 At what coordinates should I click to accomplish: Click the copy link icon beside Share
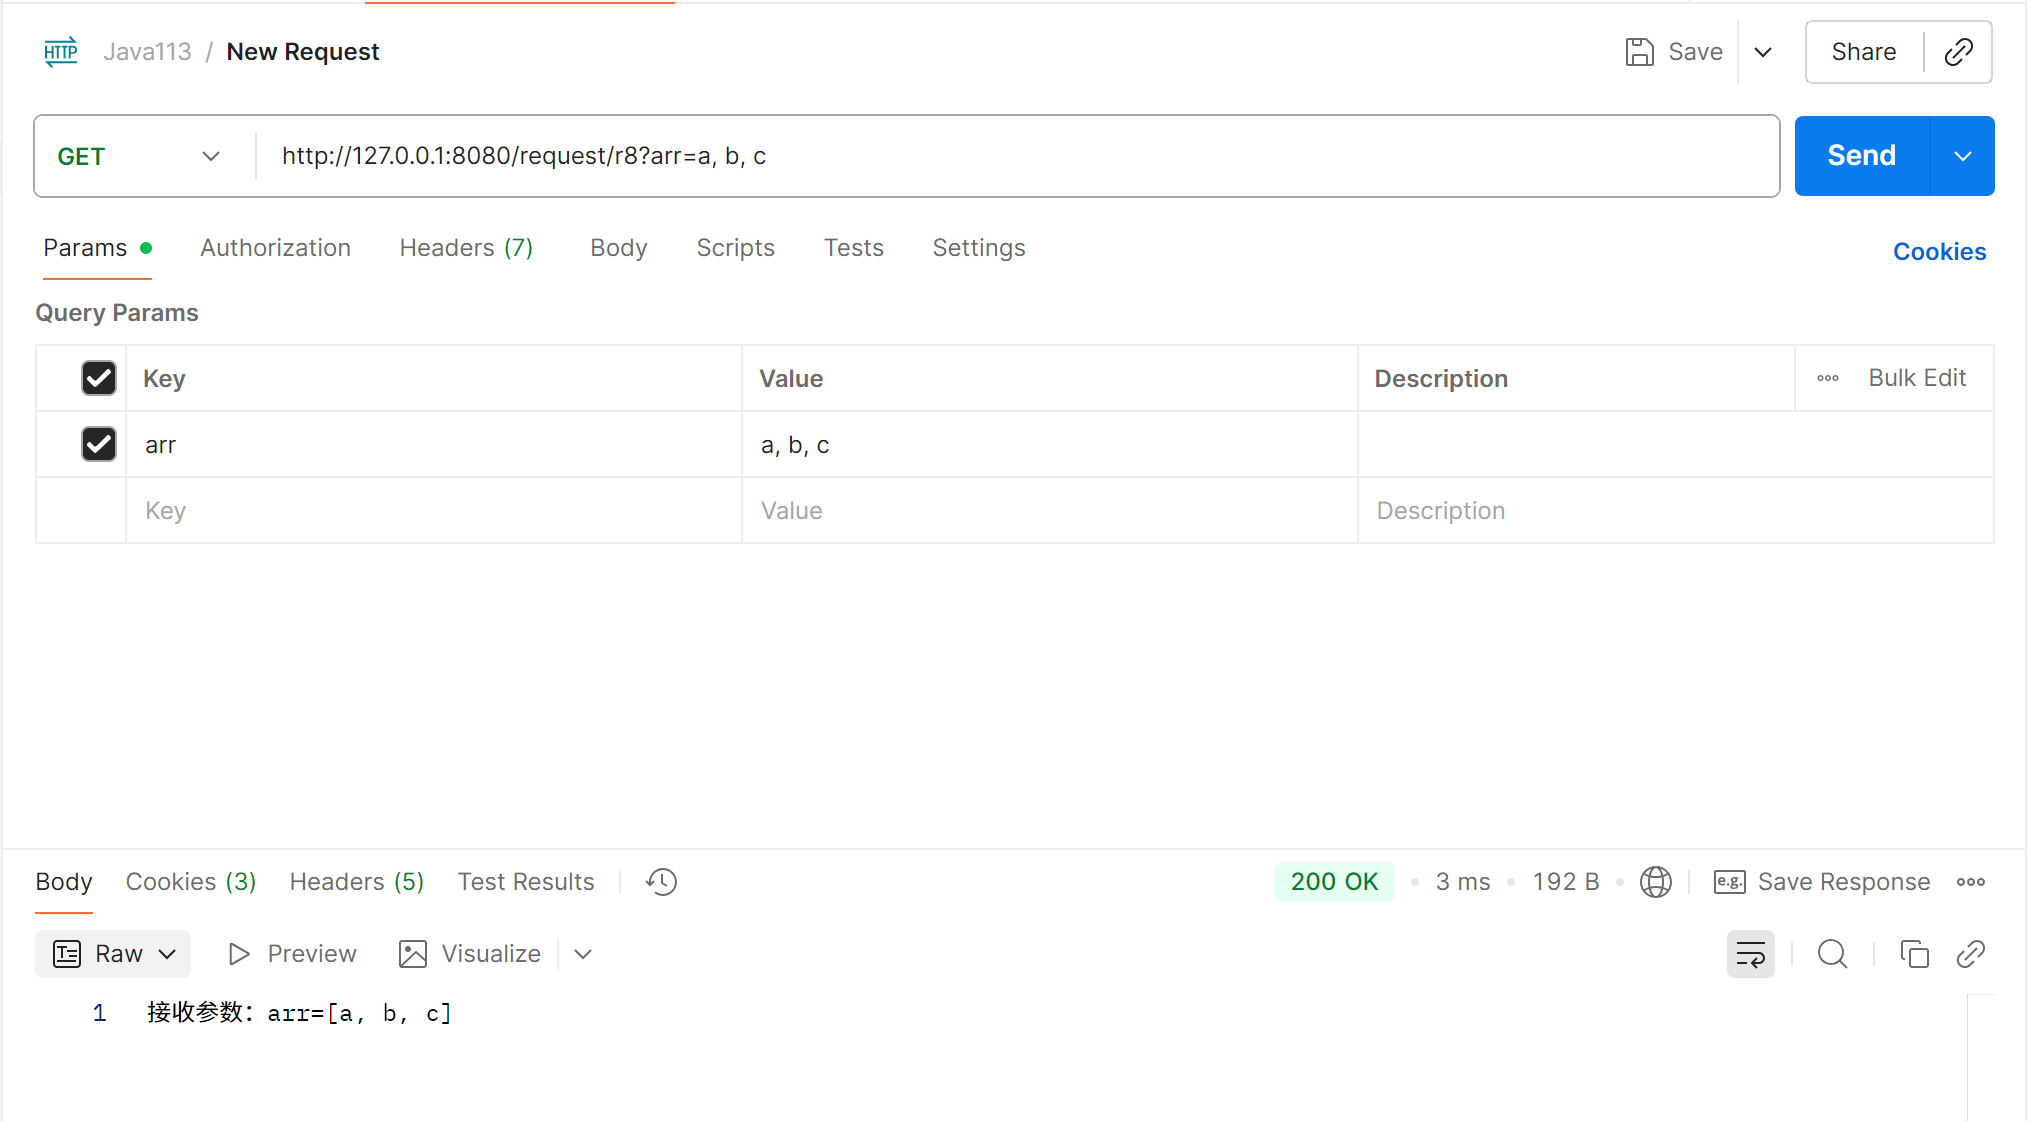[x=1958, y=52]
